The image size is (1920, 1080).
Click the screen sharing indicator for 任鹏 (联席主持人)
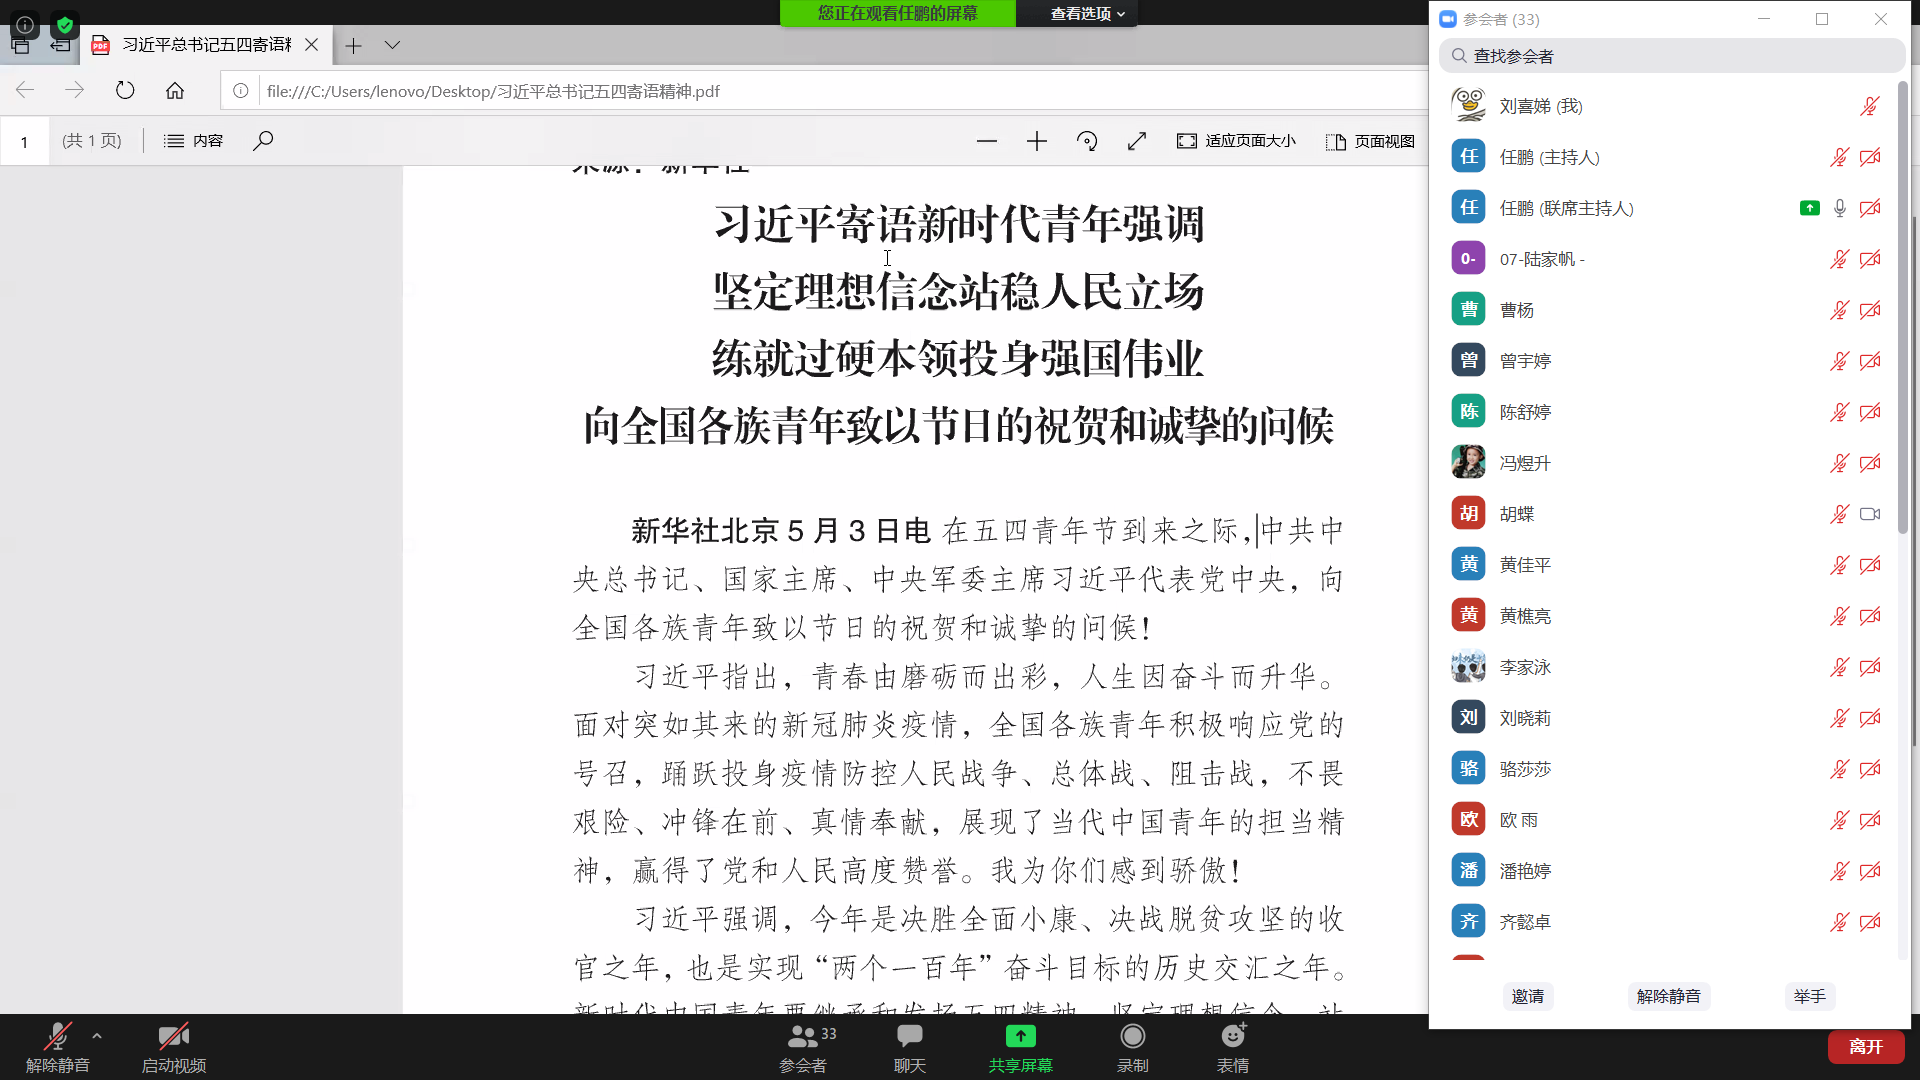[1810, 208]
